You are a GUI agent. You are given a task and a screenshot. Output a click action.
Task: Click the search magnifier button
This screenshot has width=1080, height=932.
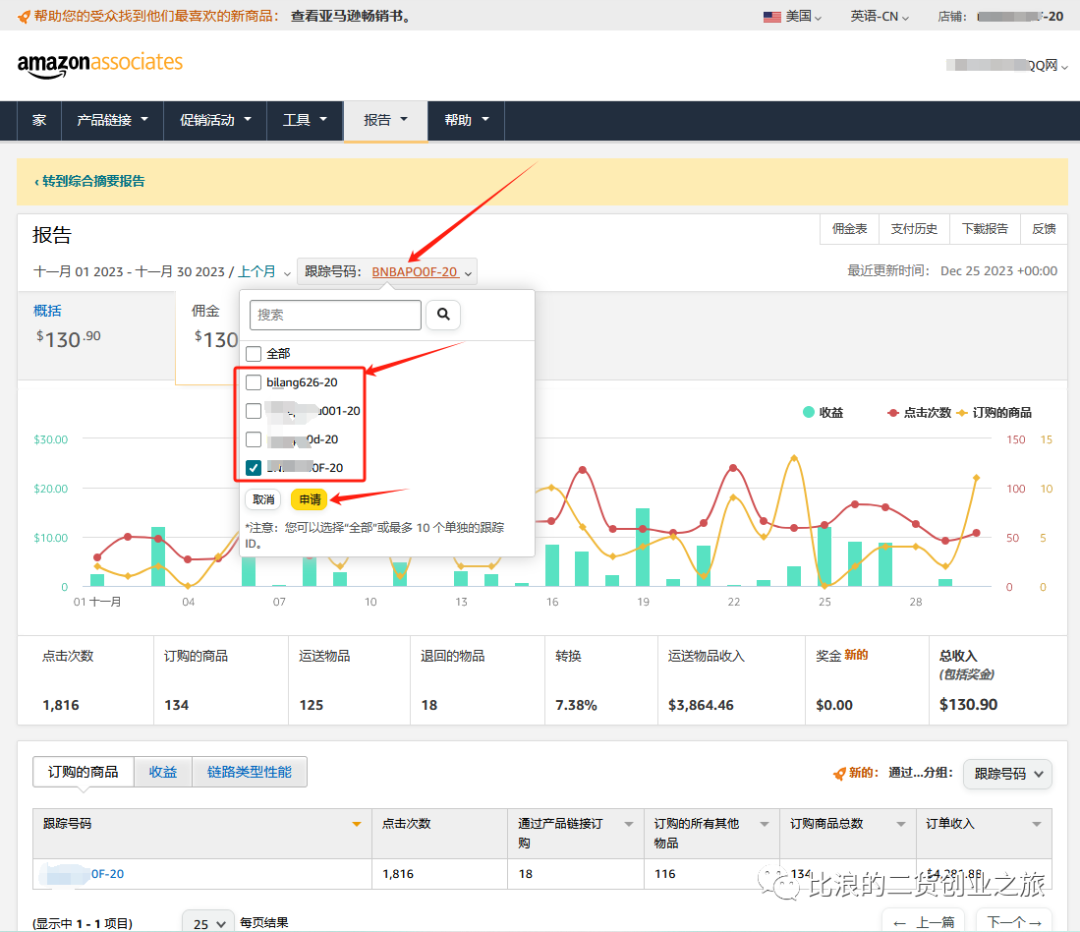pyautogui.click(x=444, y=315)
